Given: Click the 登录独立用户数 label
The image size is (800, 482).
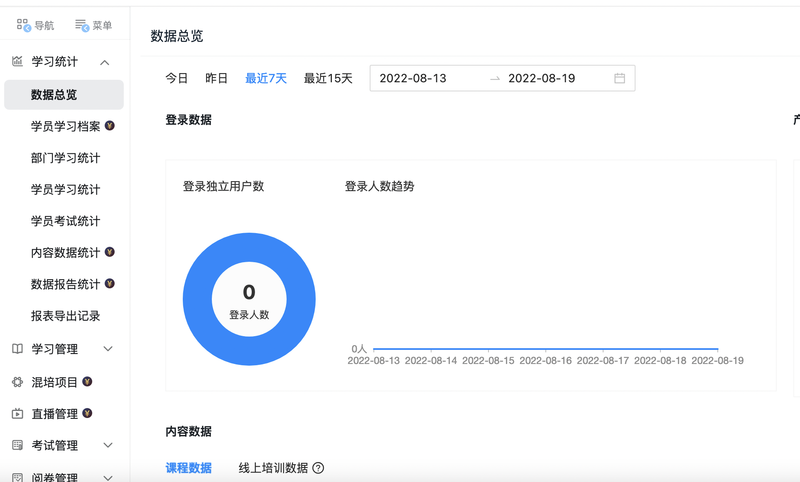Looking at the screenshot, I should pyautogui.click(x=223, y=187).
